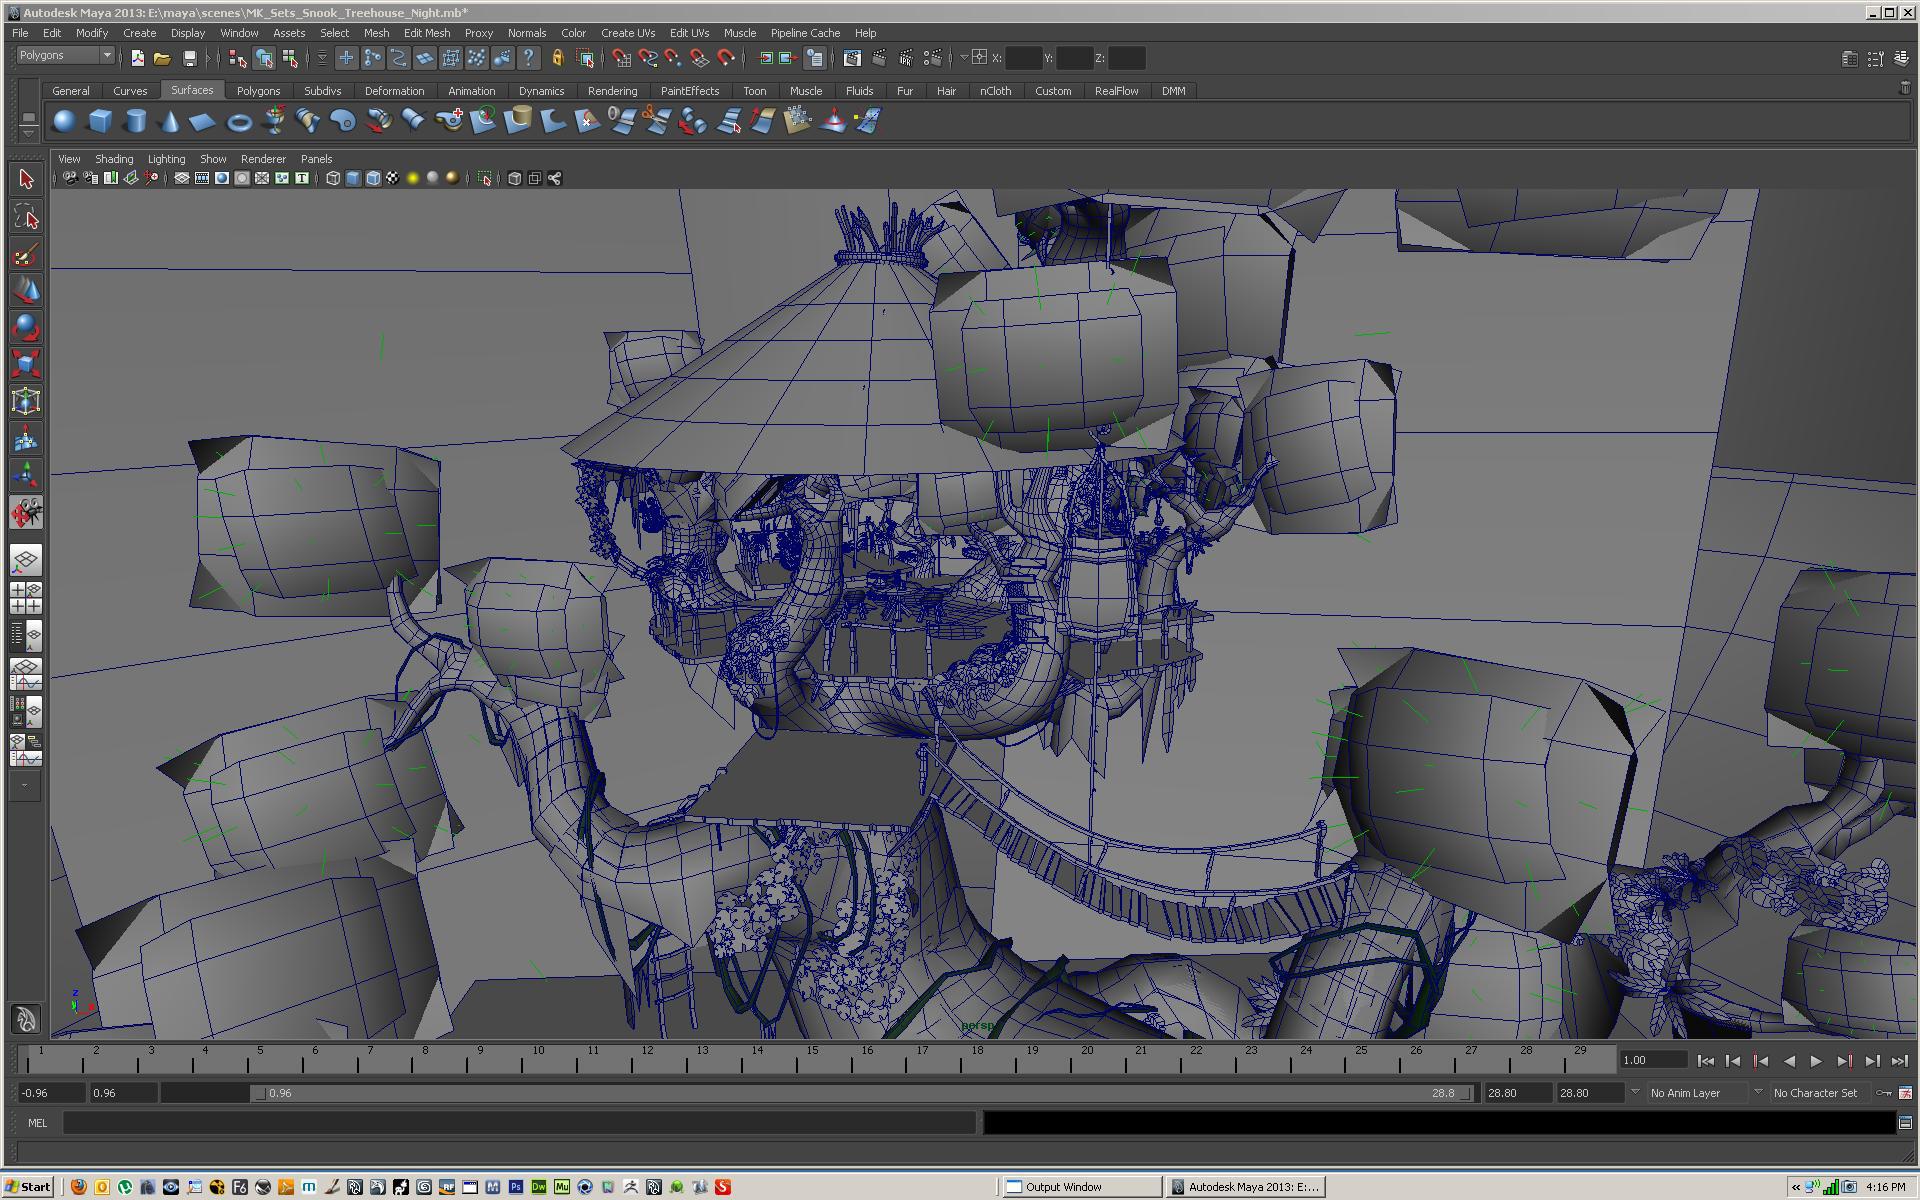Click the playback range slider bar
The image size is (1920, 1200).
[x=864, y=1093]
